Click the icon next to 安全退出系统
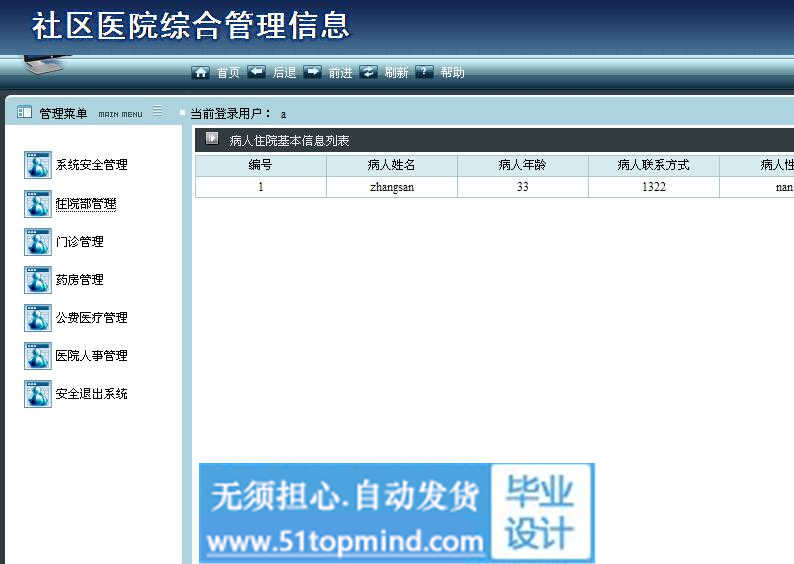794x564 pixels. (x=38, y=394)
